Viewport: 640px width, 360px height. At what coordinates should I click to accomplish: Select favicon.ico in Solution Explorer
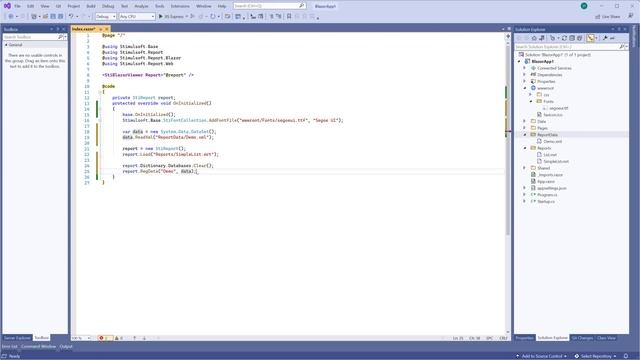[553, 115]
